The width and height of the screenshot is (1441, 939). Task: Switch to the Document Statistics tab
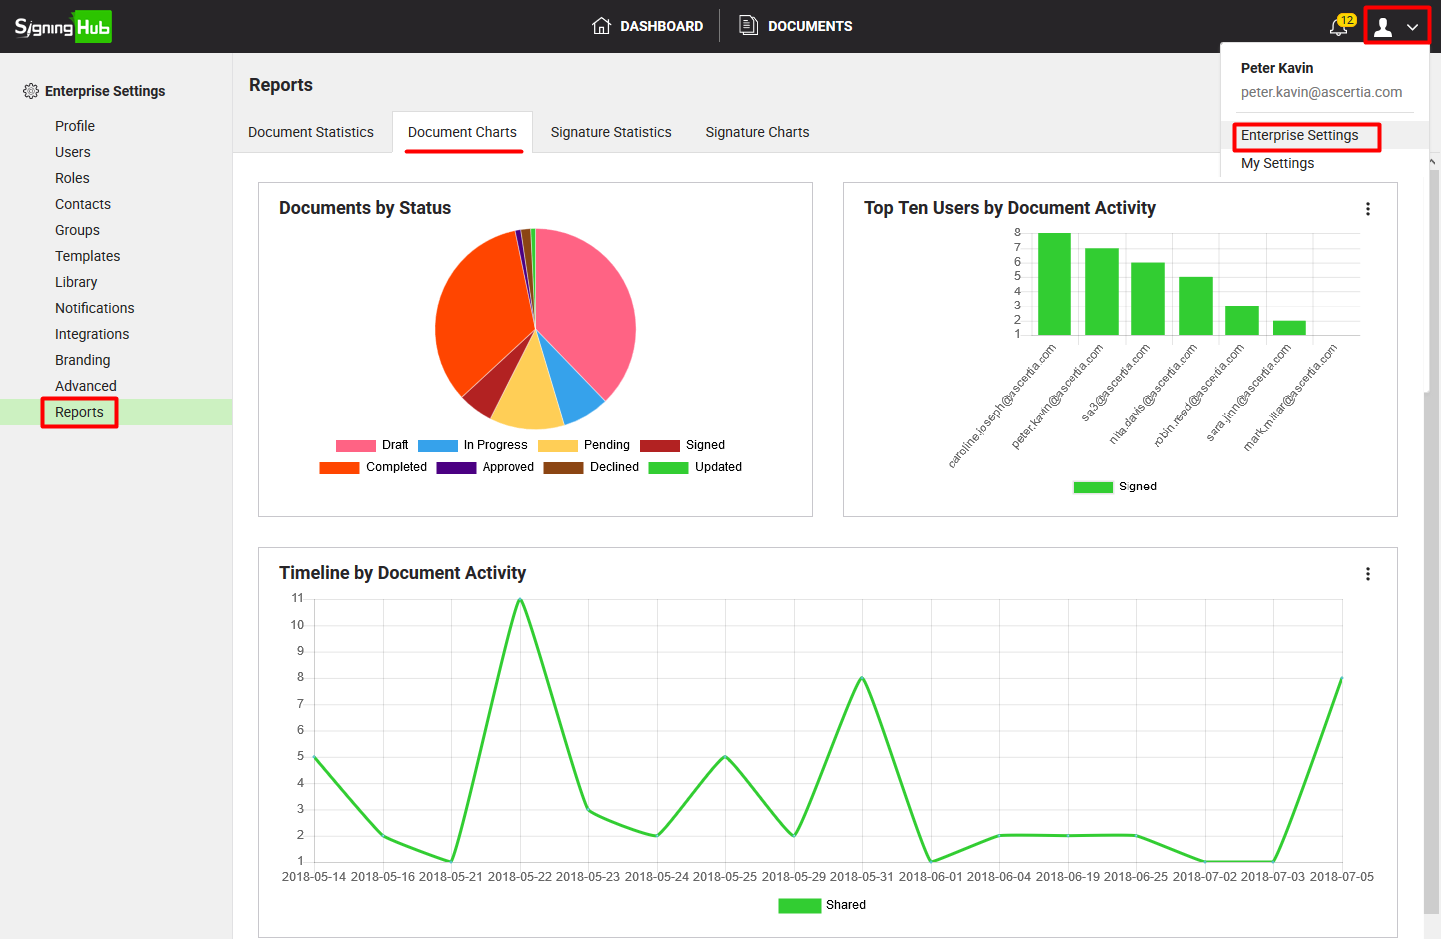coord(310,132)
